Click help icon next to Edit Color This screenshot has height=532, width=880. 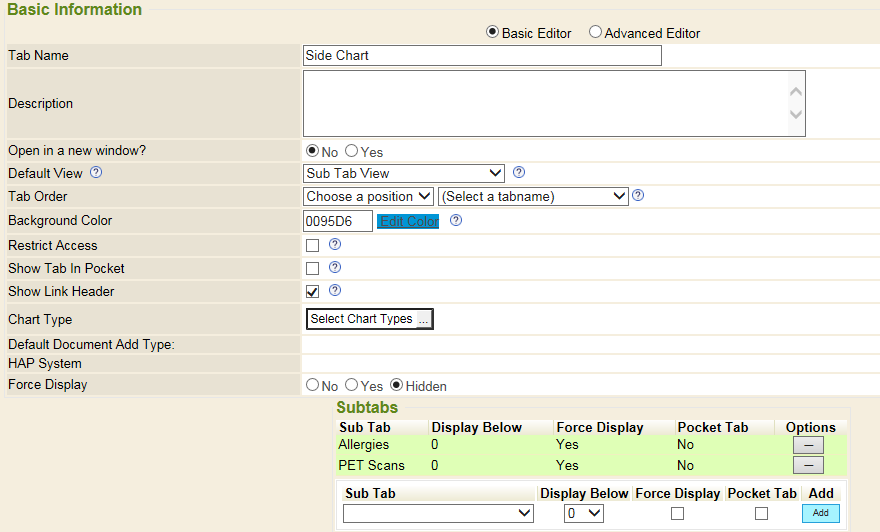point(456,221)
